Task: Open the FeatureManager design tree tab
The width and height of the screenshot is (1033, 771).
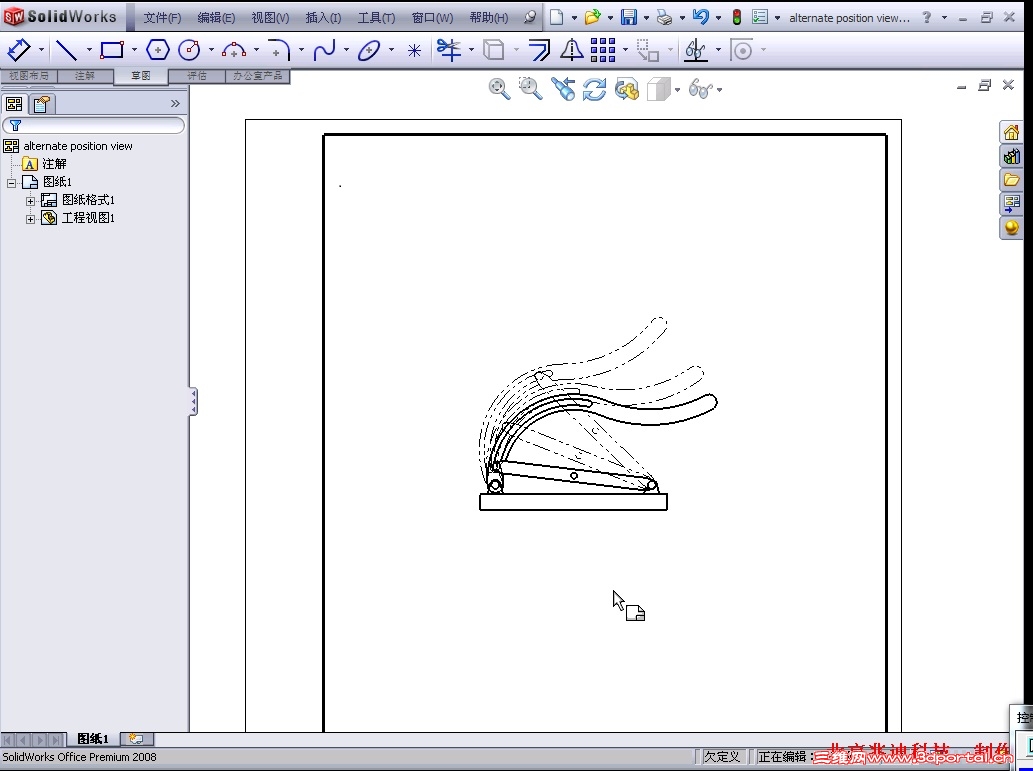Action: pos(14,104)
